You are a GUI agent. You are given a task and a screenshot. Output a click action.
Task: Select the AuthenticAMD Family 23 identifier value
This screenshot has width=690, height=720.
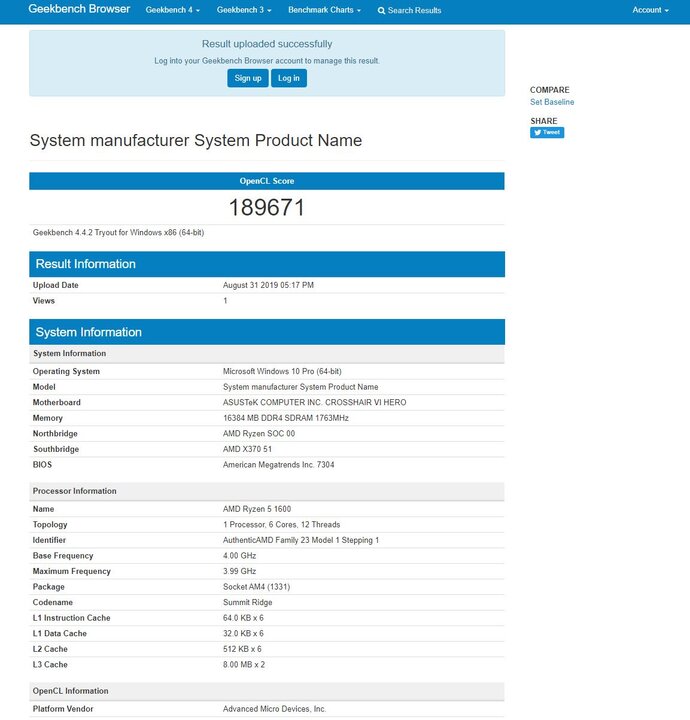301,540
